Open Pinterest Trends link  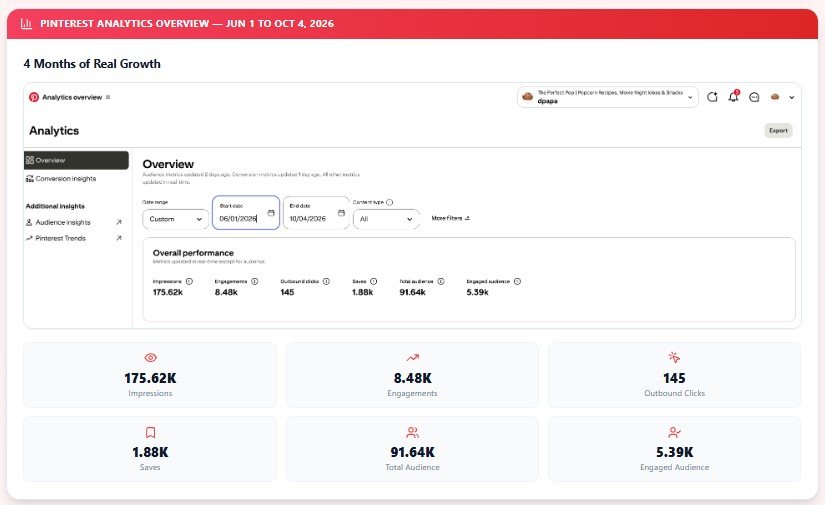tap(60, 238)
